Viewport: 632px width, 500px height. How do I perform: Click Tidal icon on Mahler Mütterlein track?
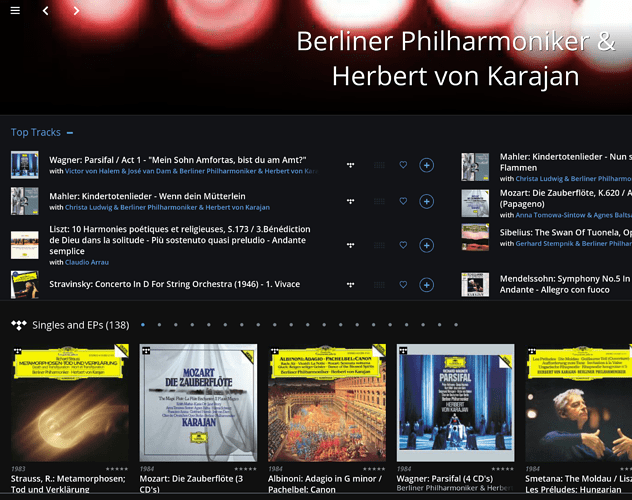[x=351, y=201]
